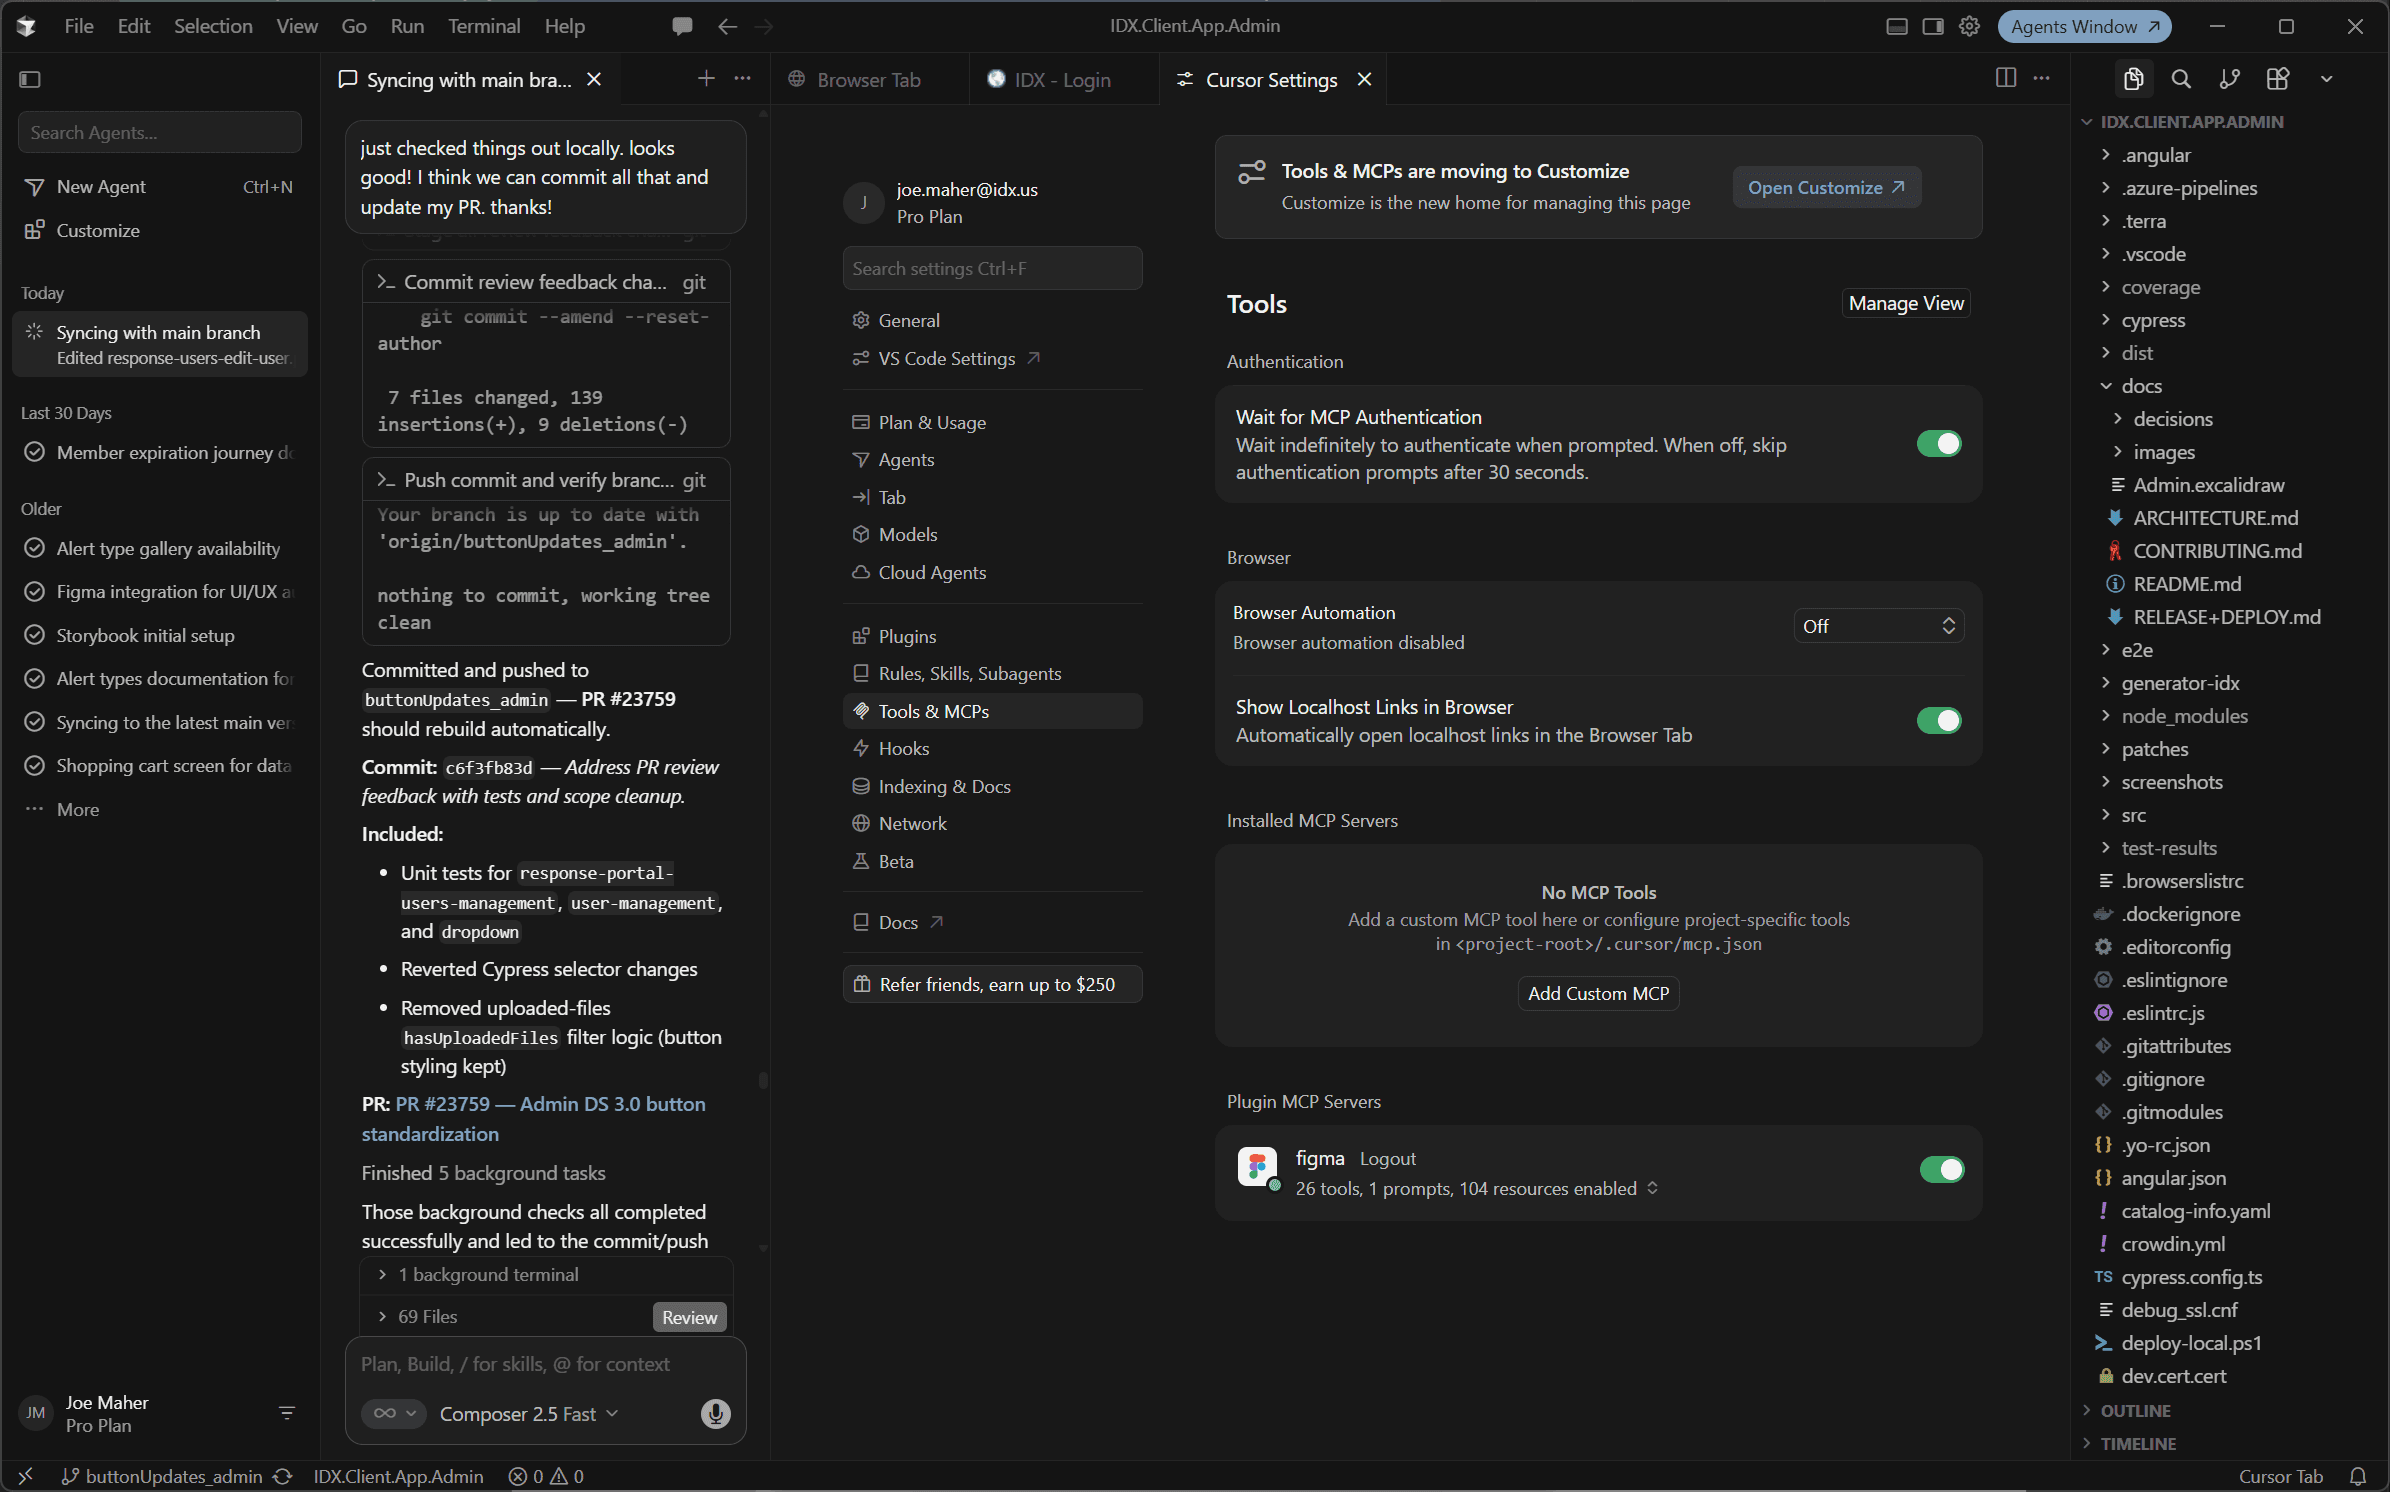The height and width of the screenshot is (1492, 2390).
Task: Open the Extensions icon in sidebar
Action: [x=2277, y=79]
